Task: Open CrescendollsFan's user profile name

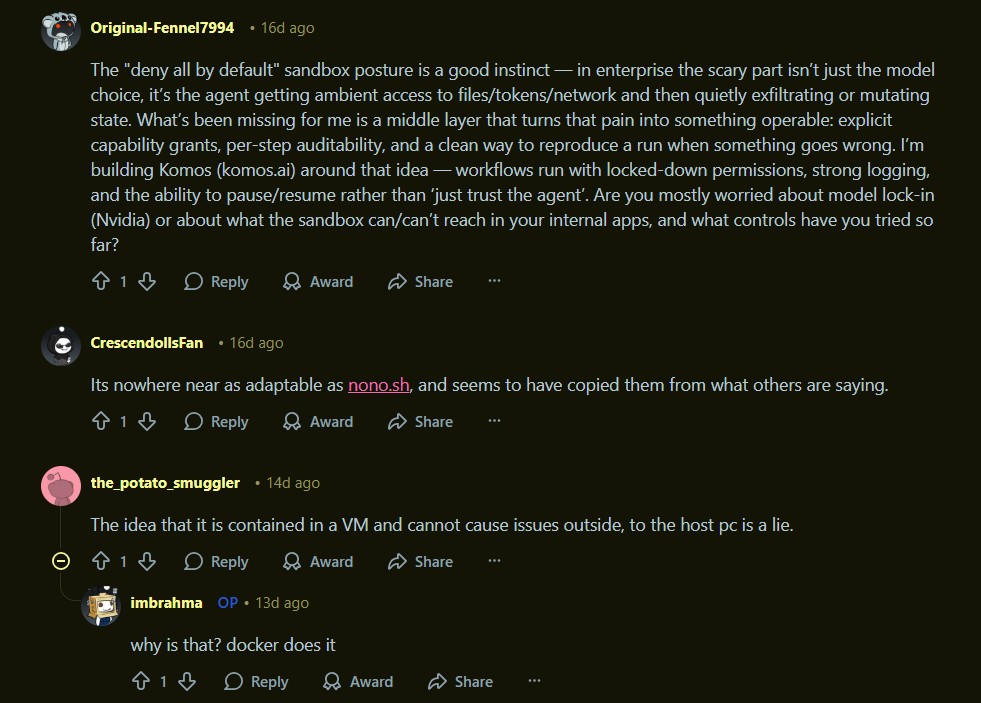Action: pos(146,343)
